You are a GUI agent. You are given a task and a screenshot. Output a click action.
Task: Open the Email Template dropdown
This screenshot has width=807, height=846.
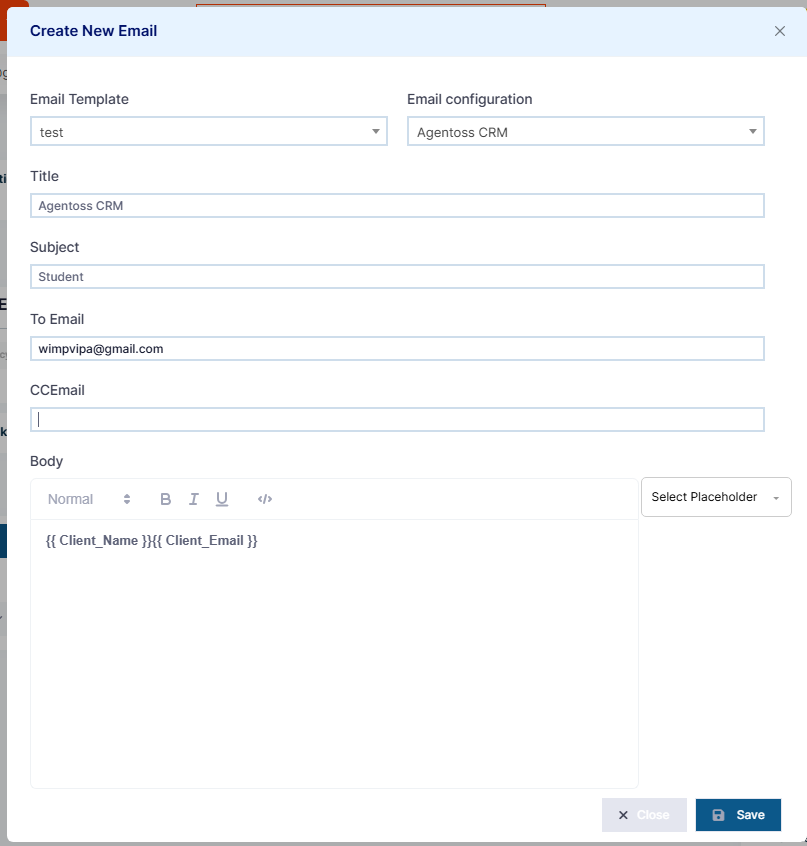(x=209, y=132)
